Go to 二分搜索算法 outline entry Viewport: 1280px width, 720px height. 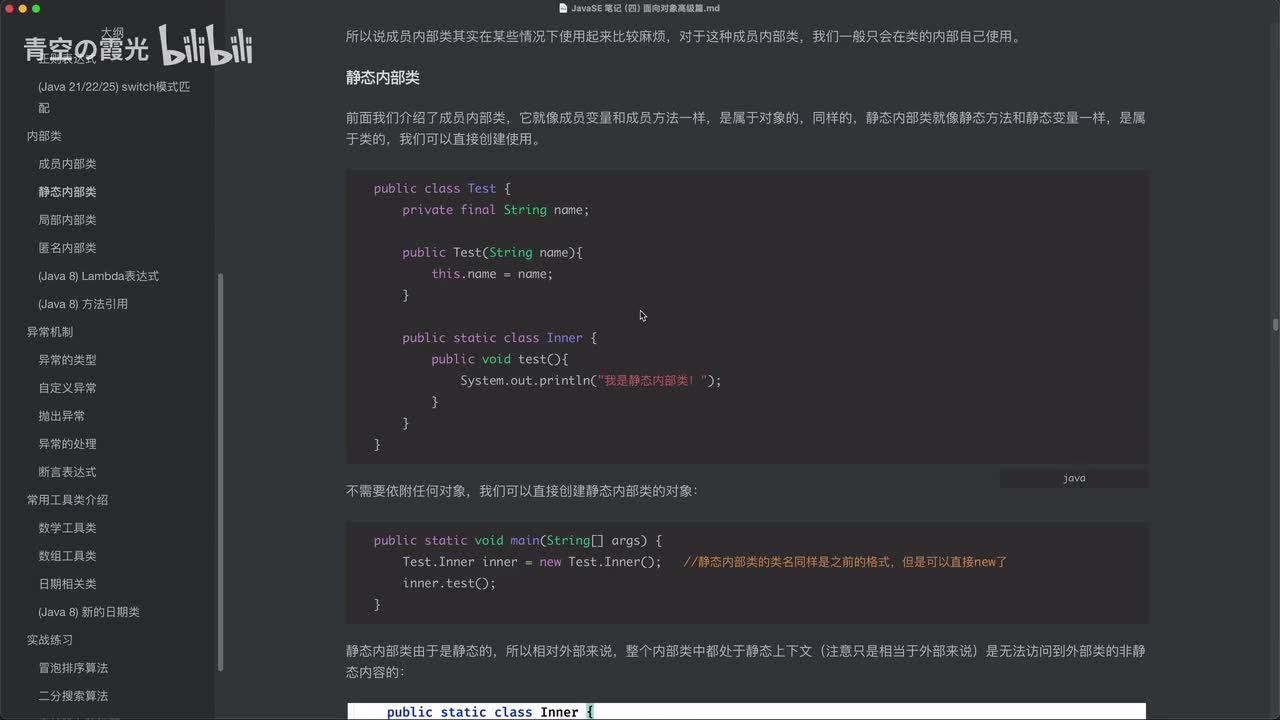73,696
